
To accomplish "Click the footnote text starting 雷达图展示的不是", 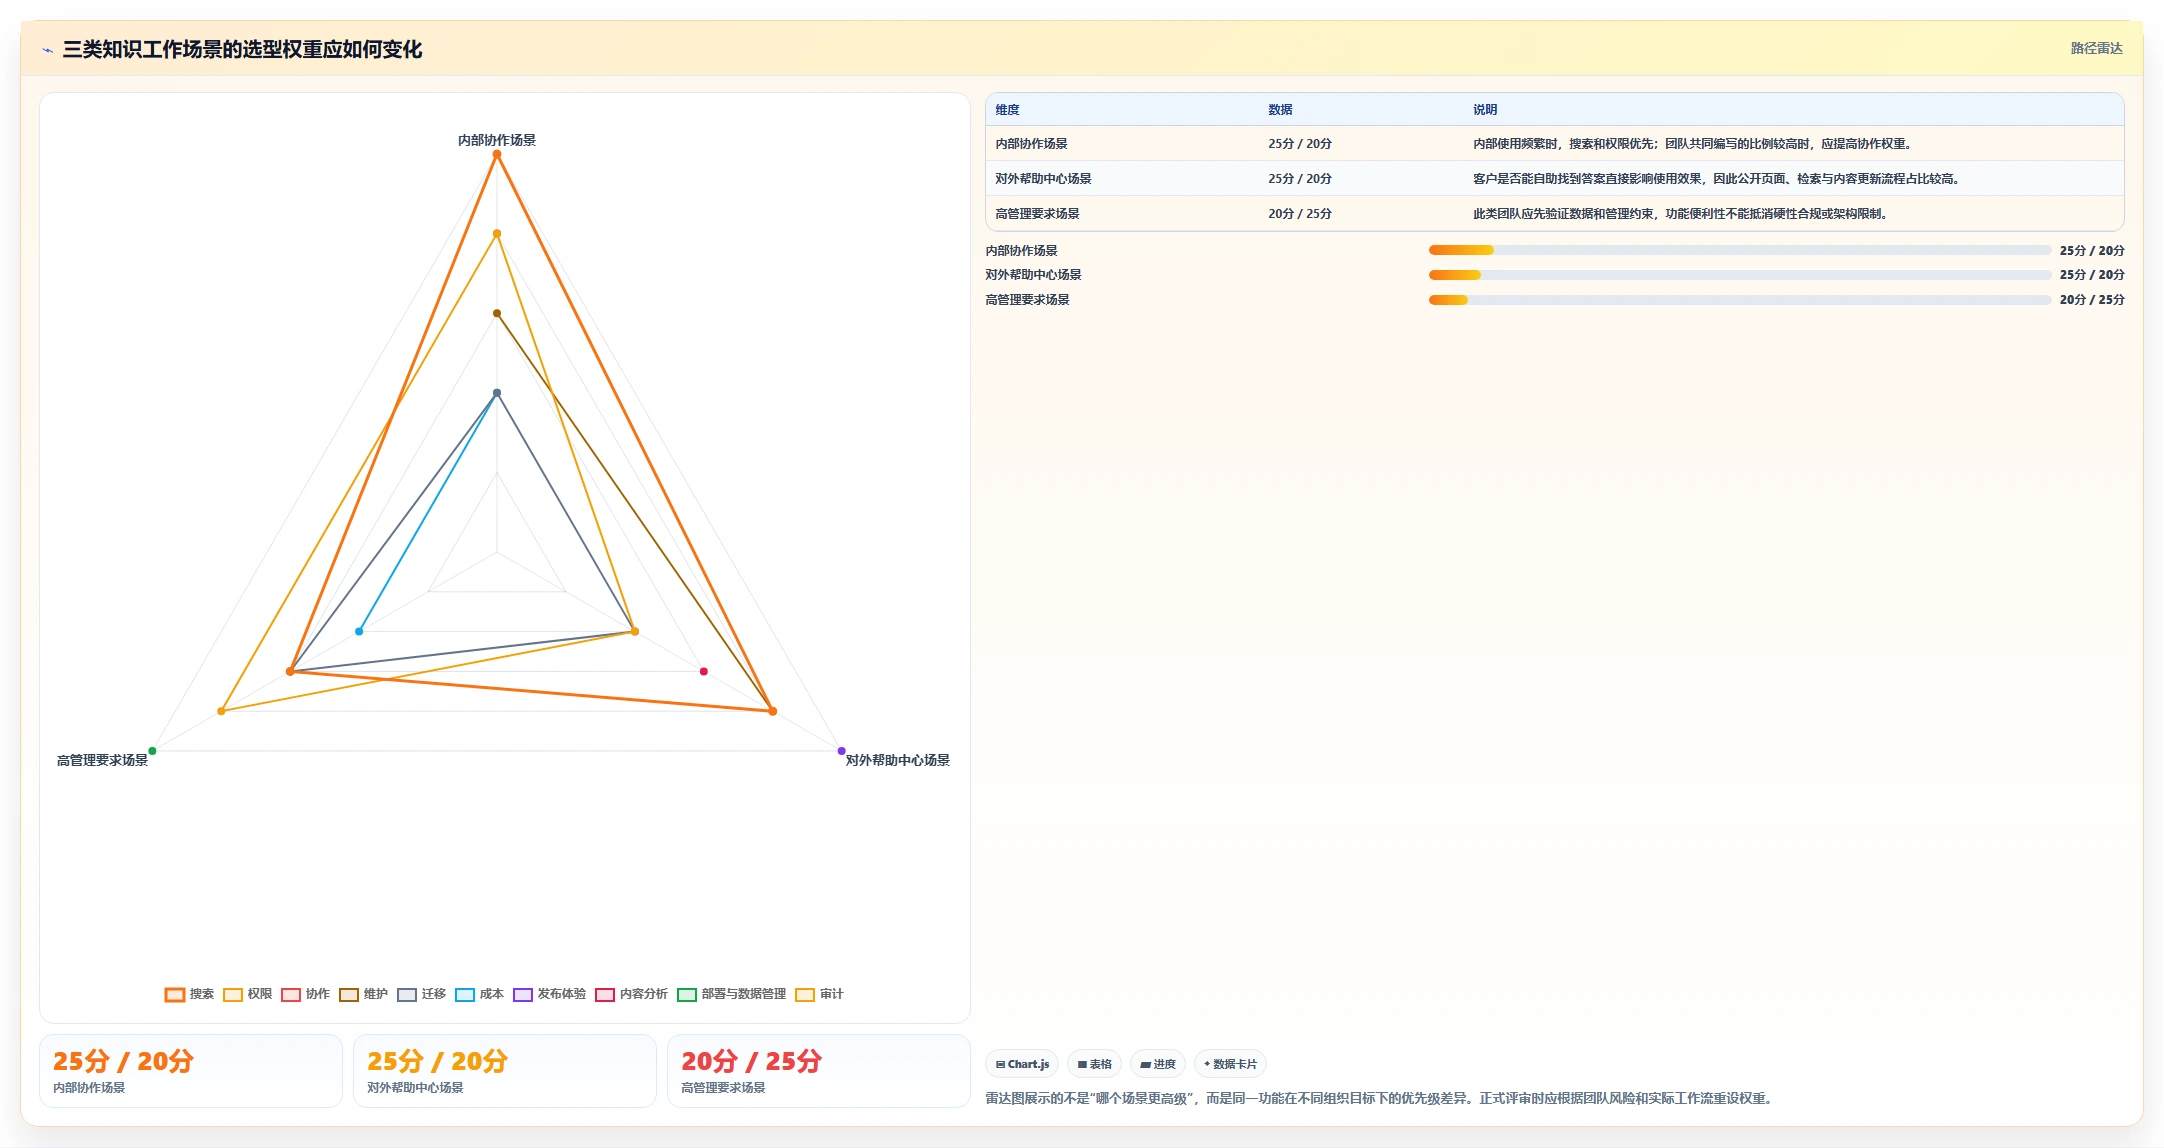I will tap(1381, 1098).
